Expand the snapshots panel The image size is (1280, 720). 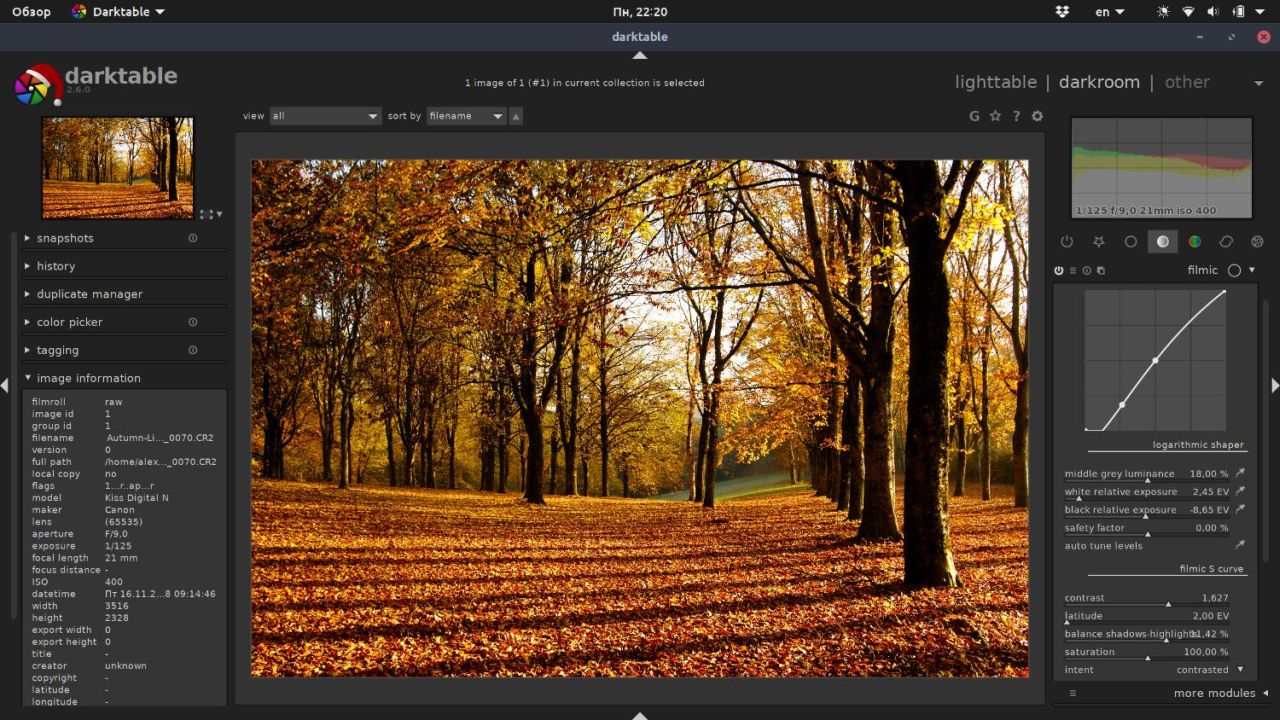click(65, 238)
